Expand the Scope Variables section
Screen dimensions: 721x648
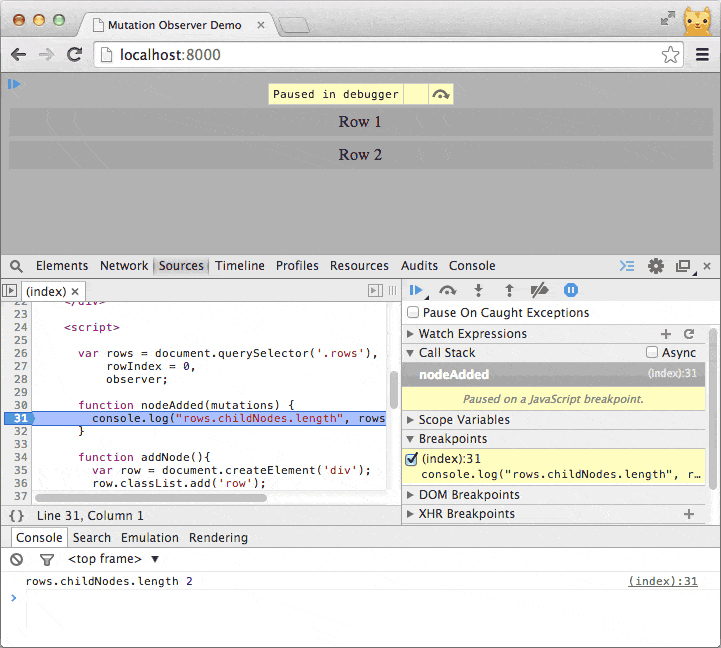click(463, 420)
